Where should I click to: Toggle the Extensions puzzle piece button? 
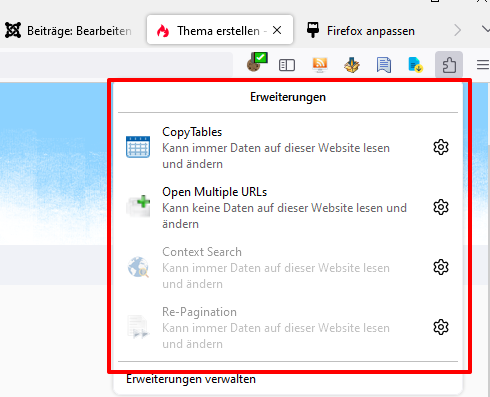[x=449, y=64]
